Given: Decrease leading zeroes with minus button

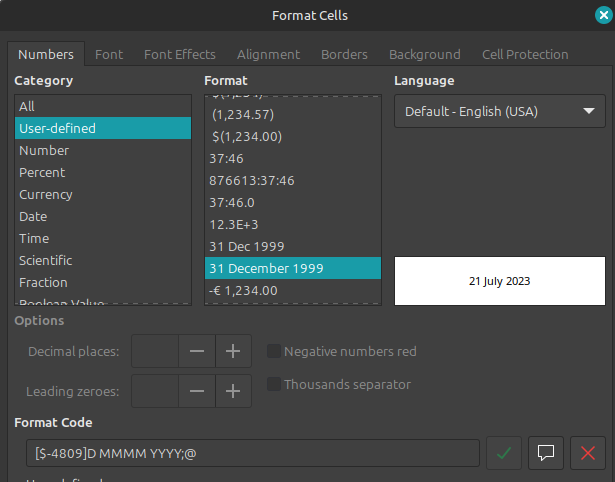Looking at the screenshot, I should point(197,390).
